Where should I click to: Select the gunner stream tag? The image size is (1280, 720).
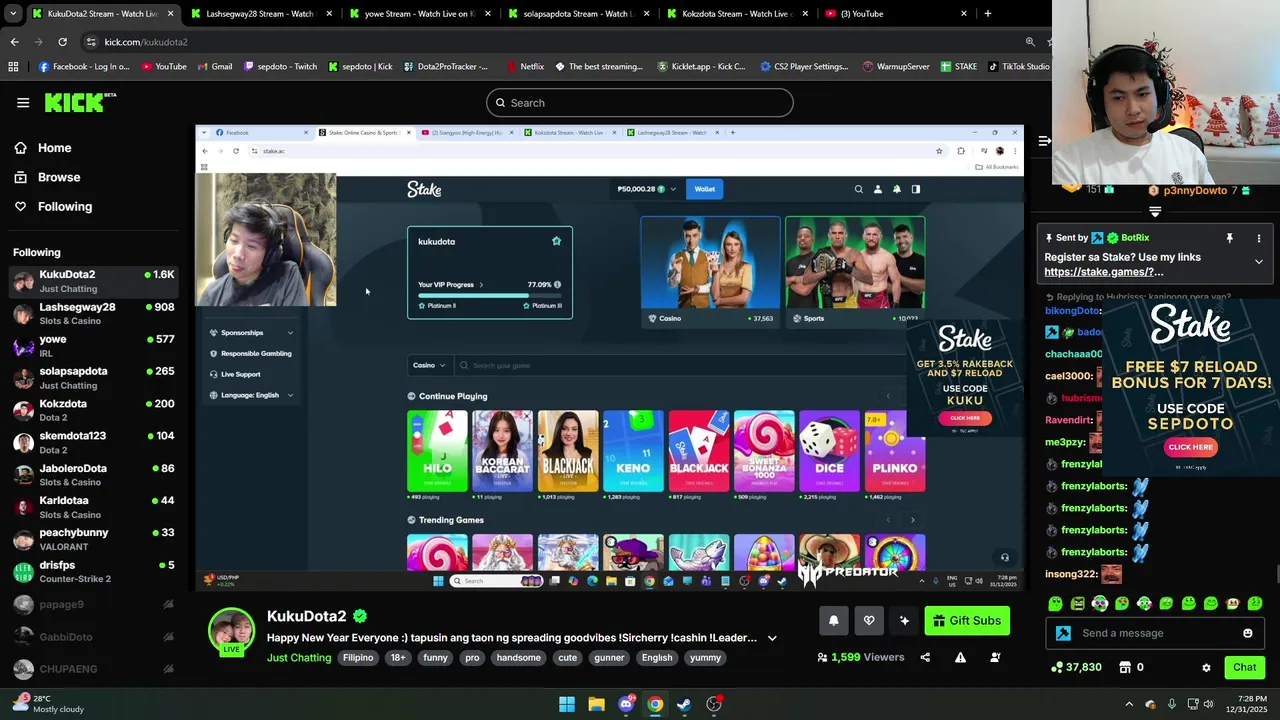tap(609, 657)
